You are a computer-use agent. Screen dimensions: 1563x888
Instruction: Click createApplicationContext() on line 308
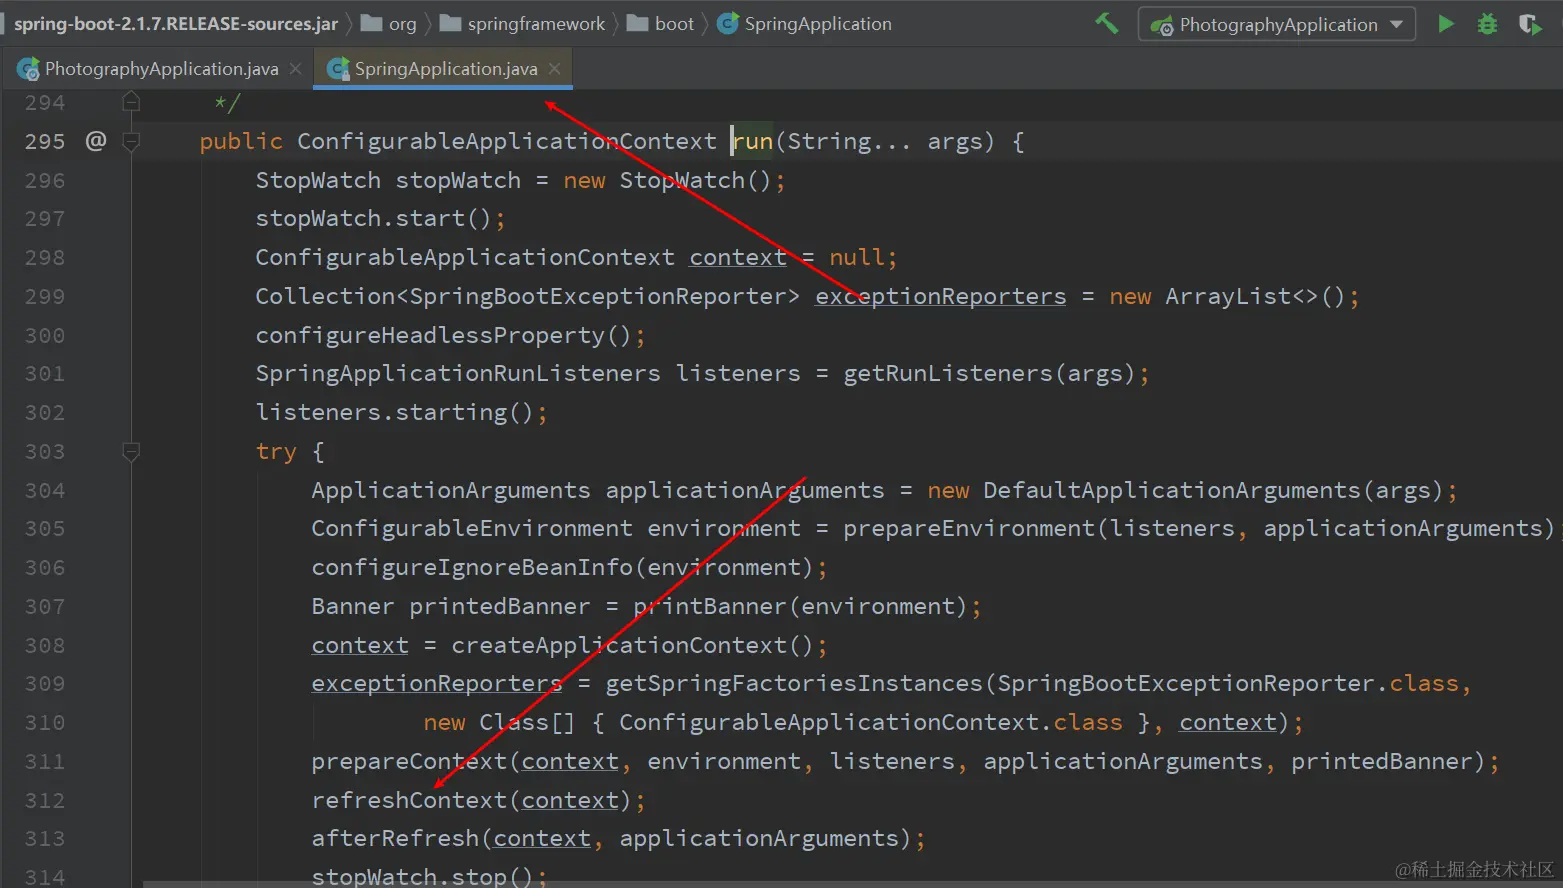633,645
